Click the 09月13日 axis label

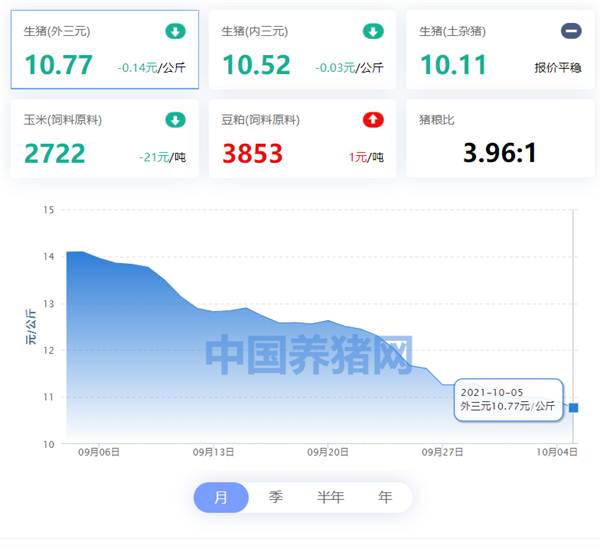click(x=213, y=453)
